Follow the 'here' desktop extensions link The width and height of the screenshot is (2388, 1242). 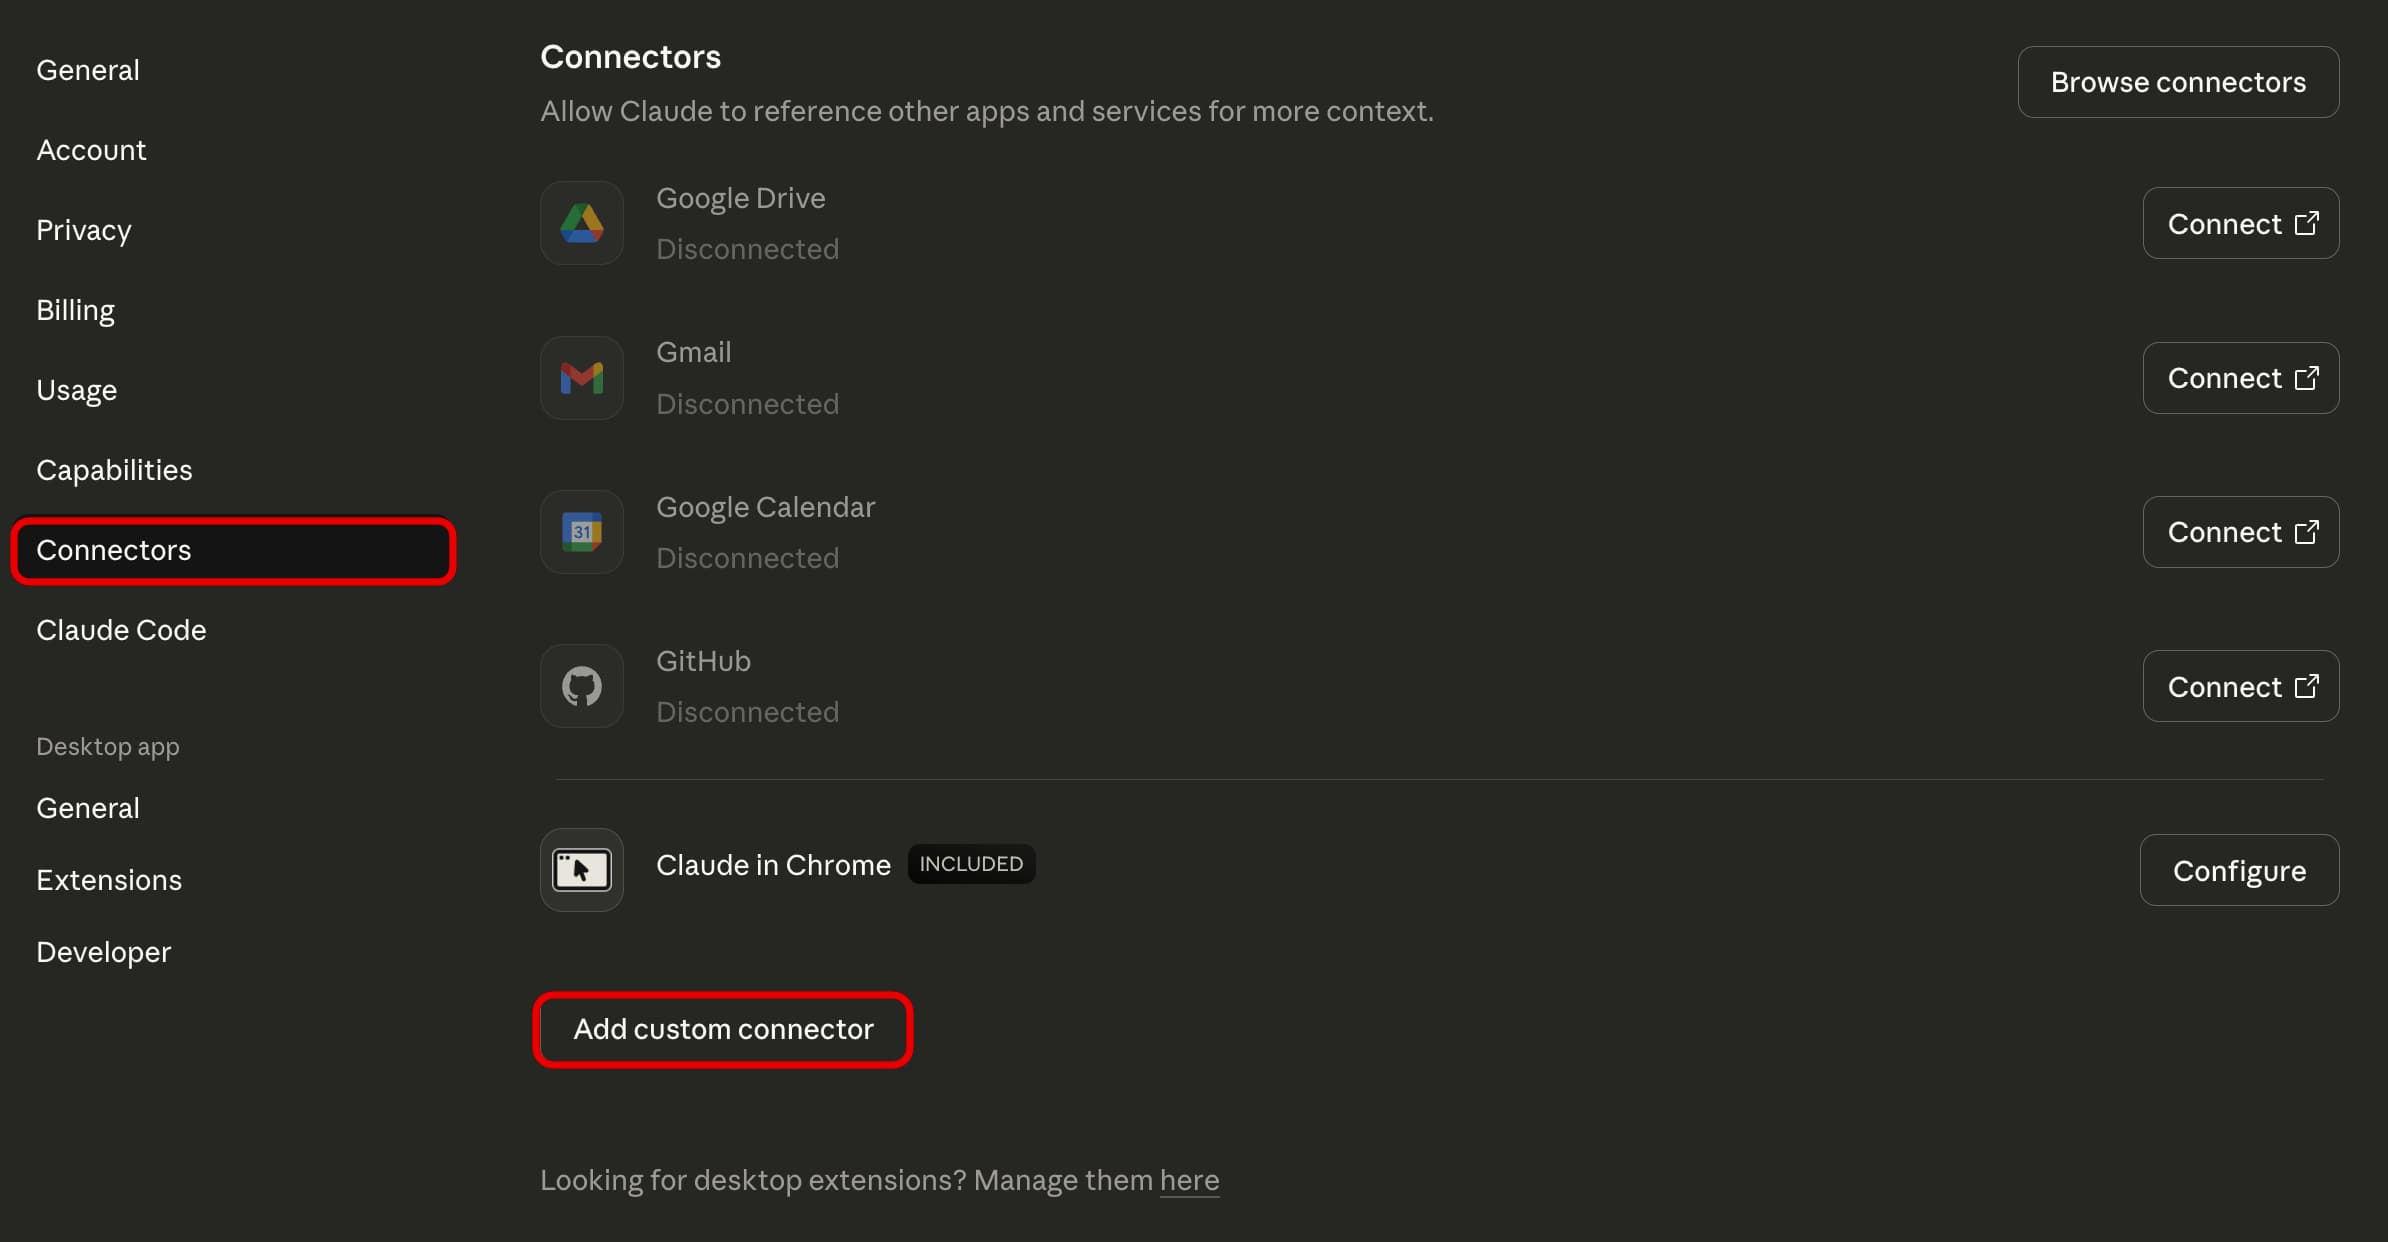pos(1188,1180)
